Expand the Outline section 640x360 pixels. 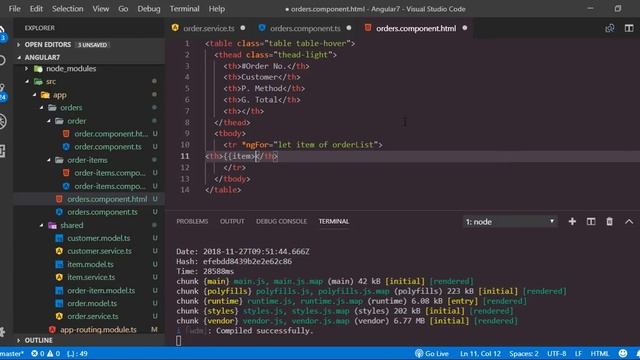pyautogui.click(x=38, y=340)
